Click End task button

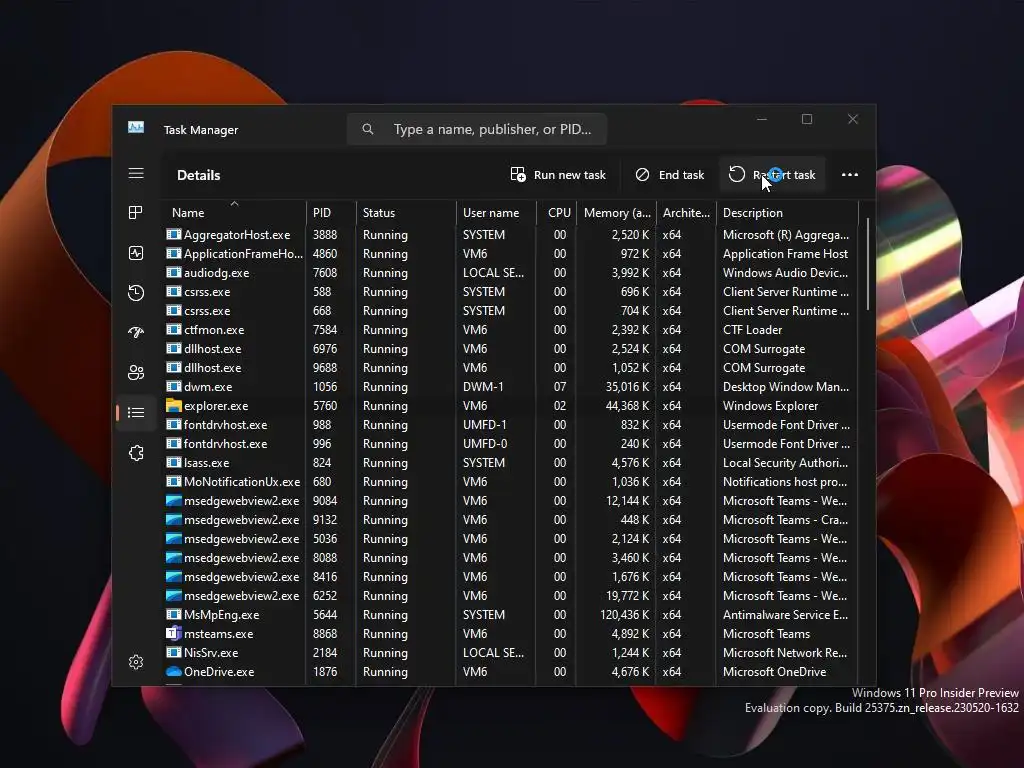click(669, 174)
